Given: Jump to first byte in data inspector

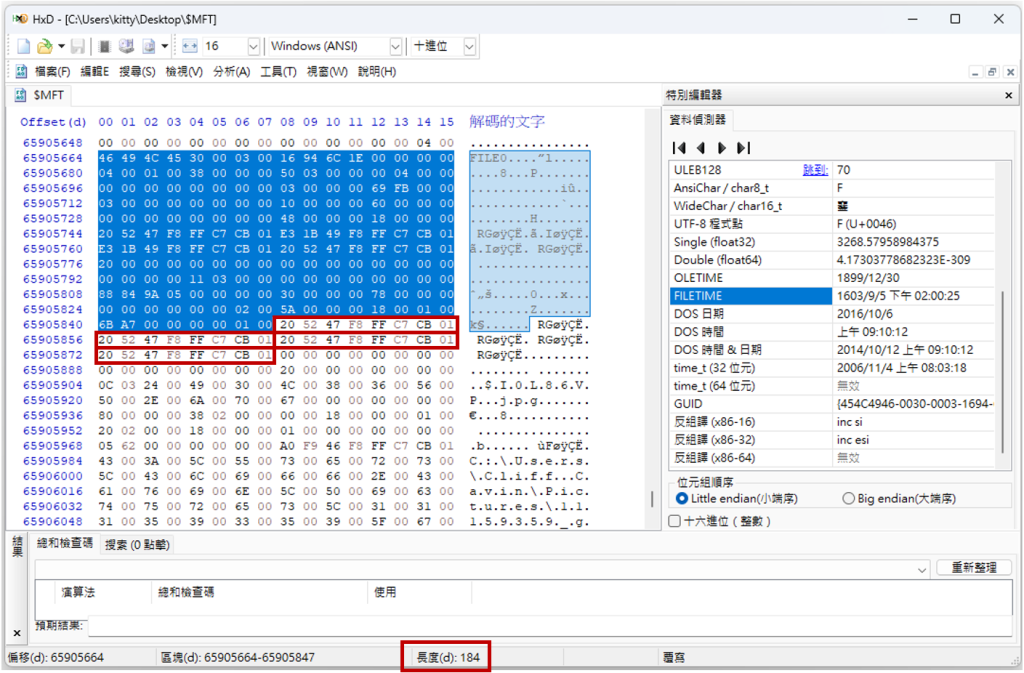Looking at the screenshot, I should click(x=679, y=148).
